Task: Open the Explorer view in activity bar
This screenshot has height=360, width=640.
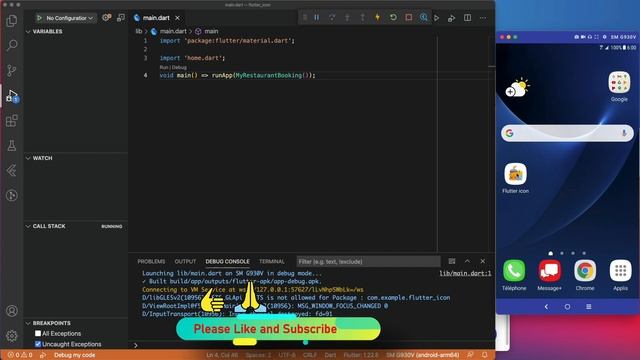Action: (12, 21)
